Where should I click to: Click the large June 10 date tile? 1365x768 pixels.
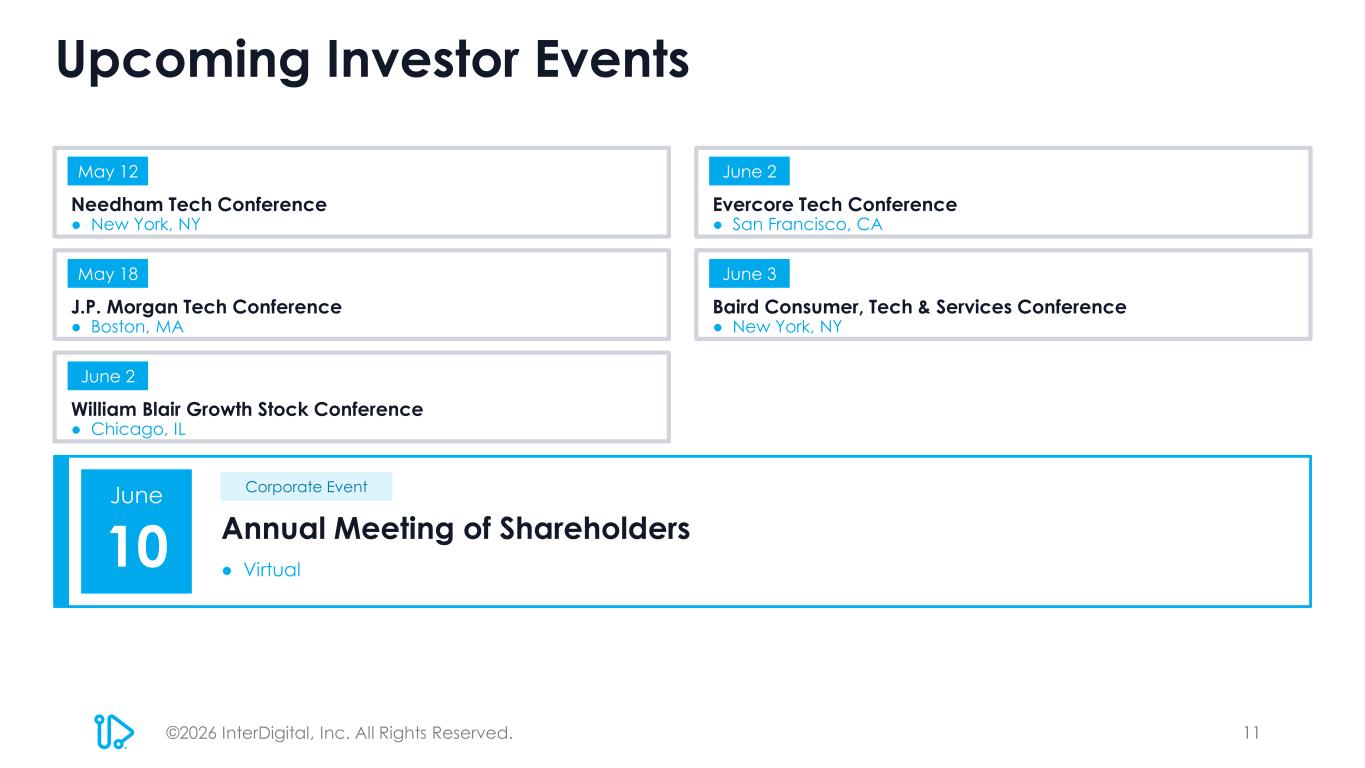pyautogui.click(x=136, y=531)
